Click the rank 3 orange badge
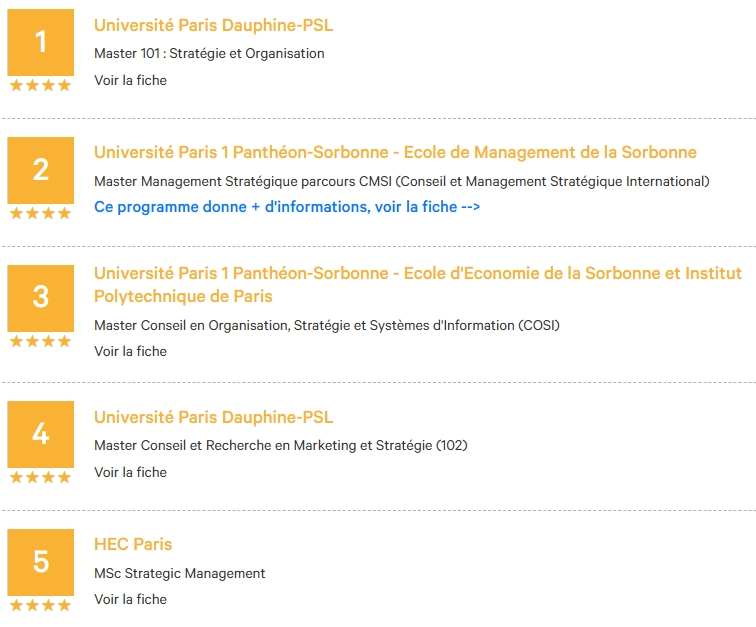 click(x=40, y=298)
